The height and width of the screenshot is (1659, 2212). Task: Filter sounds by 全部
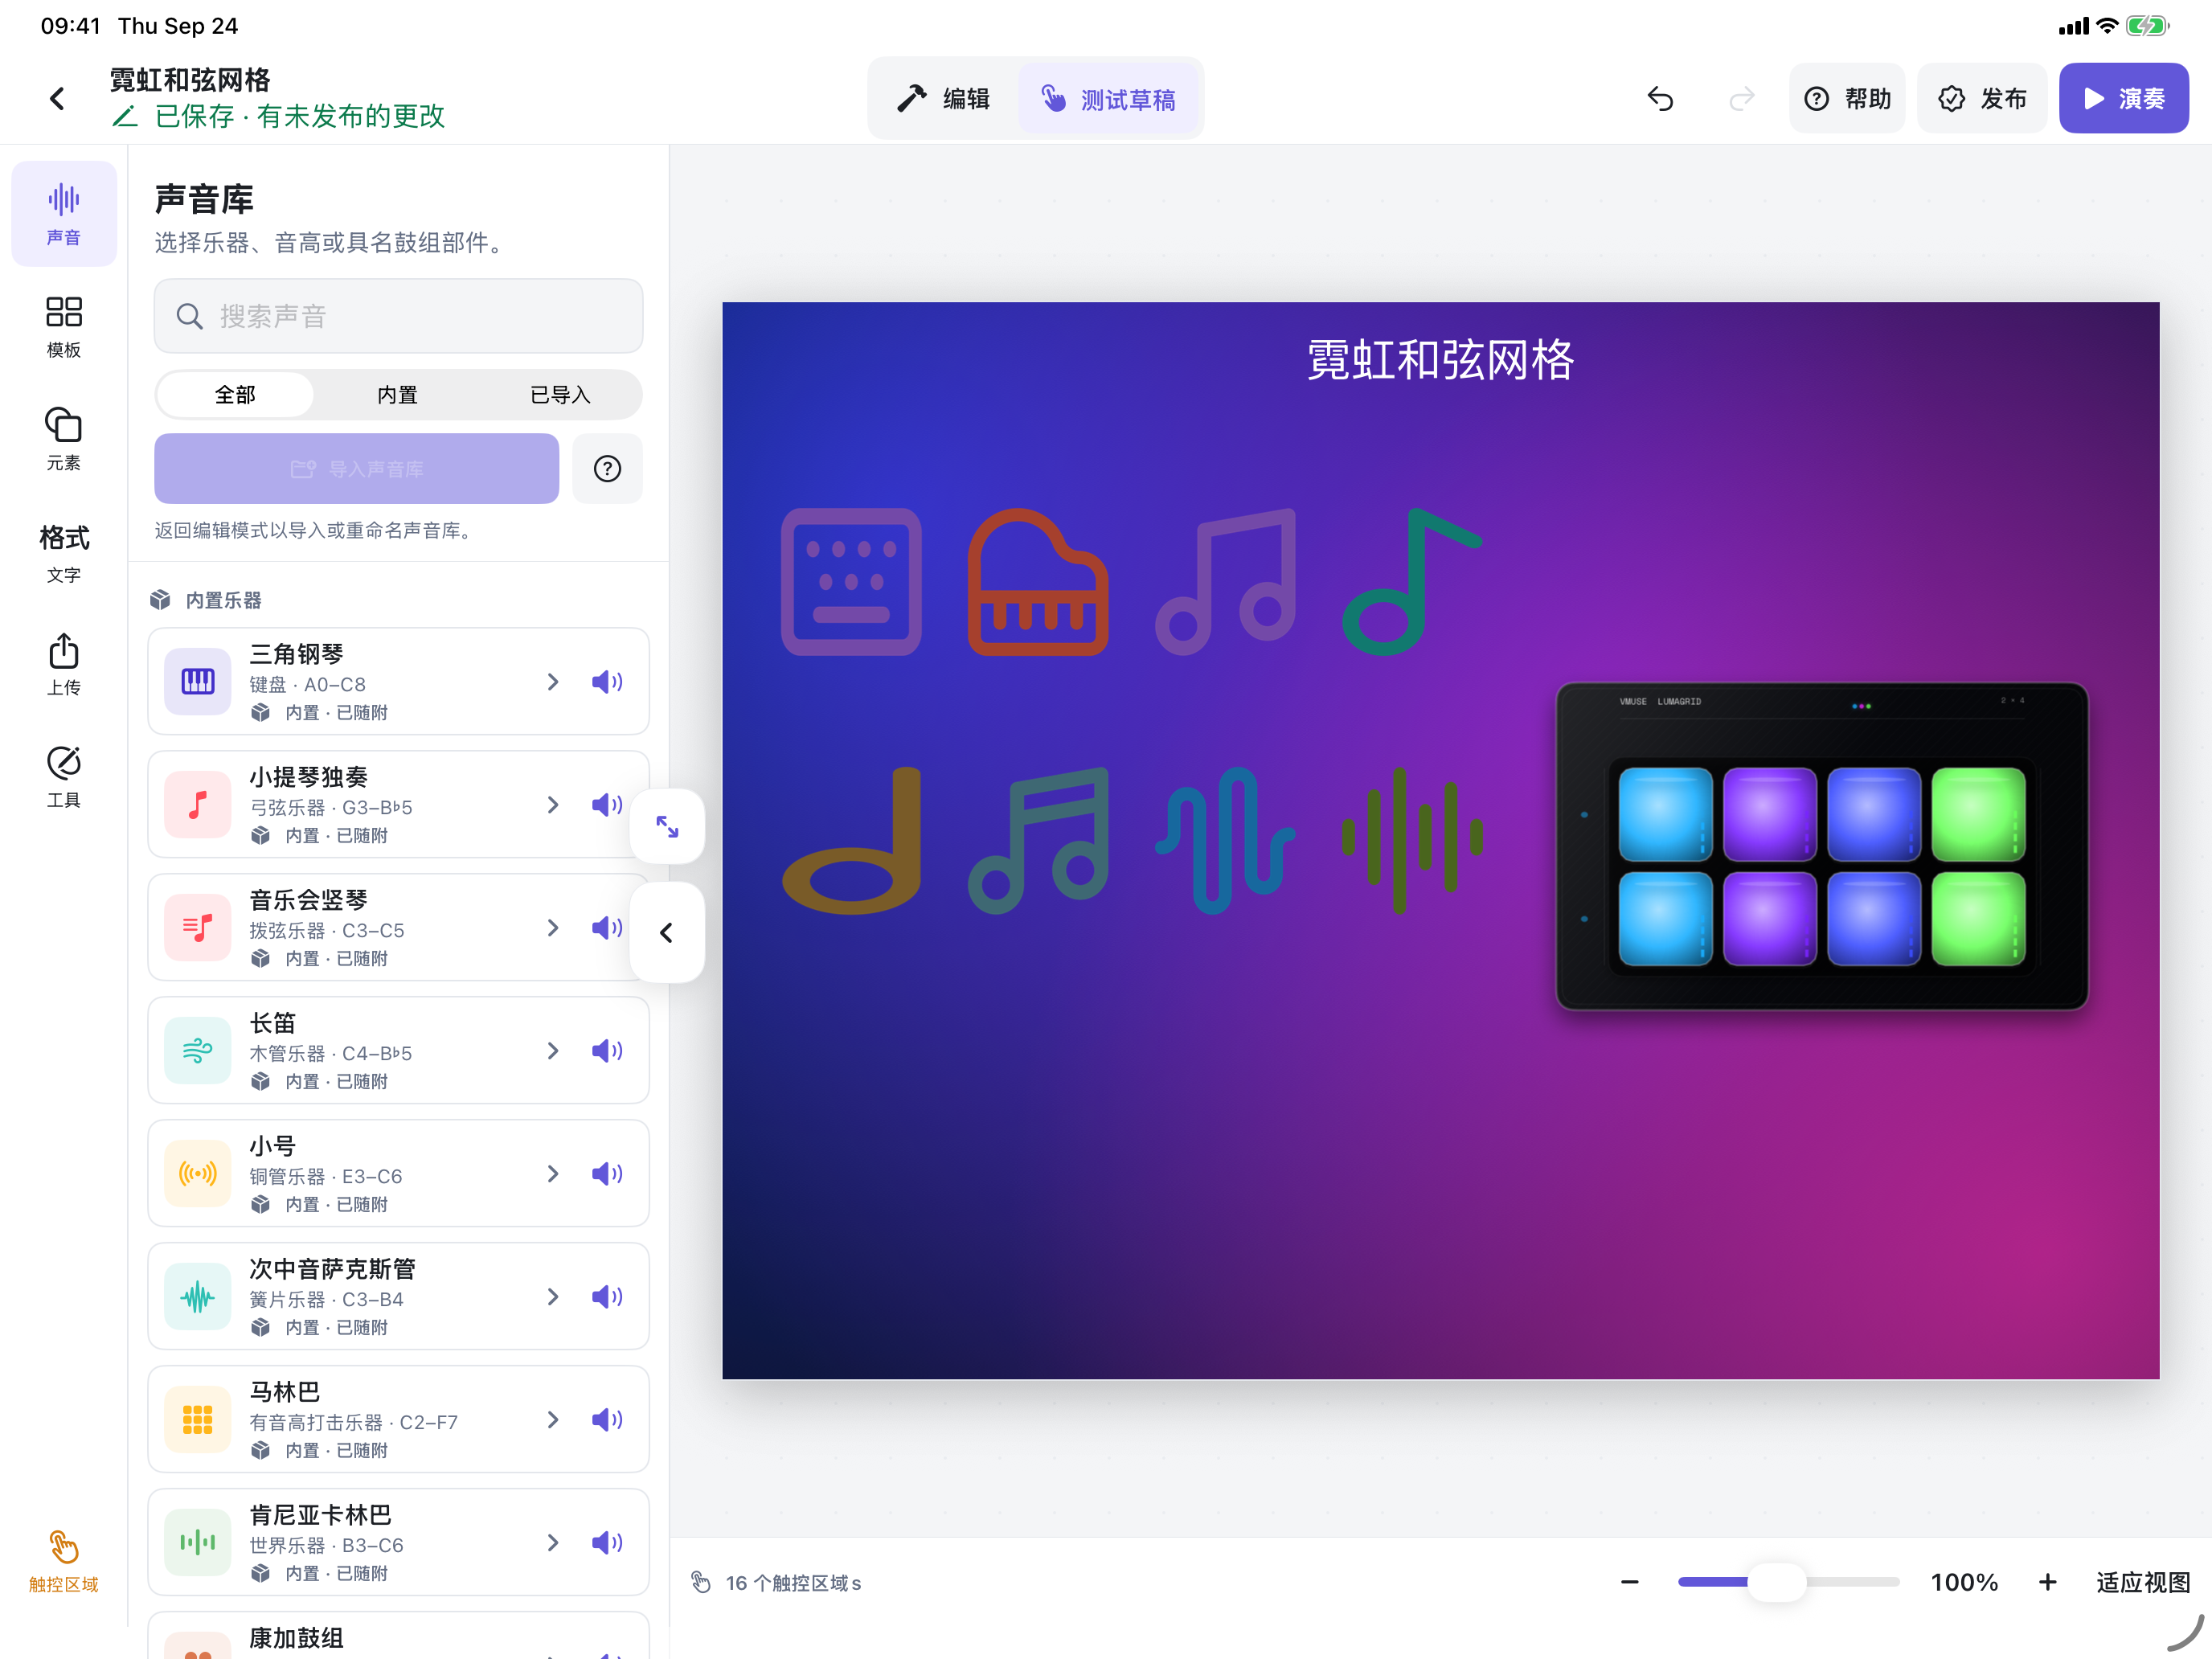point(235,394)
